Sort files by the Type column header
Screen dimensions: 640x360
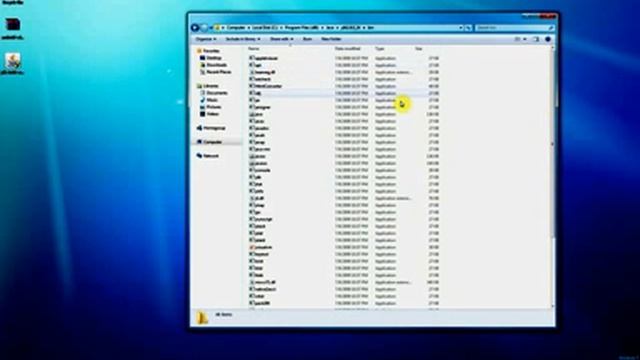[x=380, y=49]
